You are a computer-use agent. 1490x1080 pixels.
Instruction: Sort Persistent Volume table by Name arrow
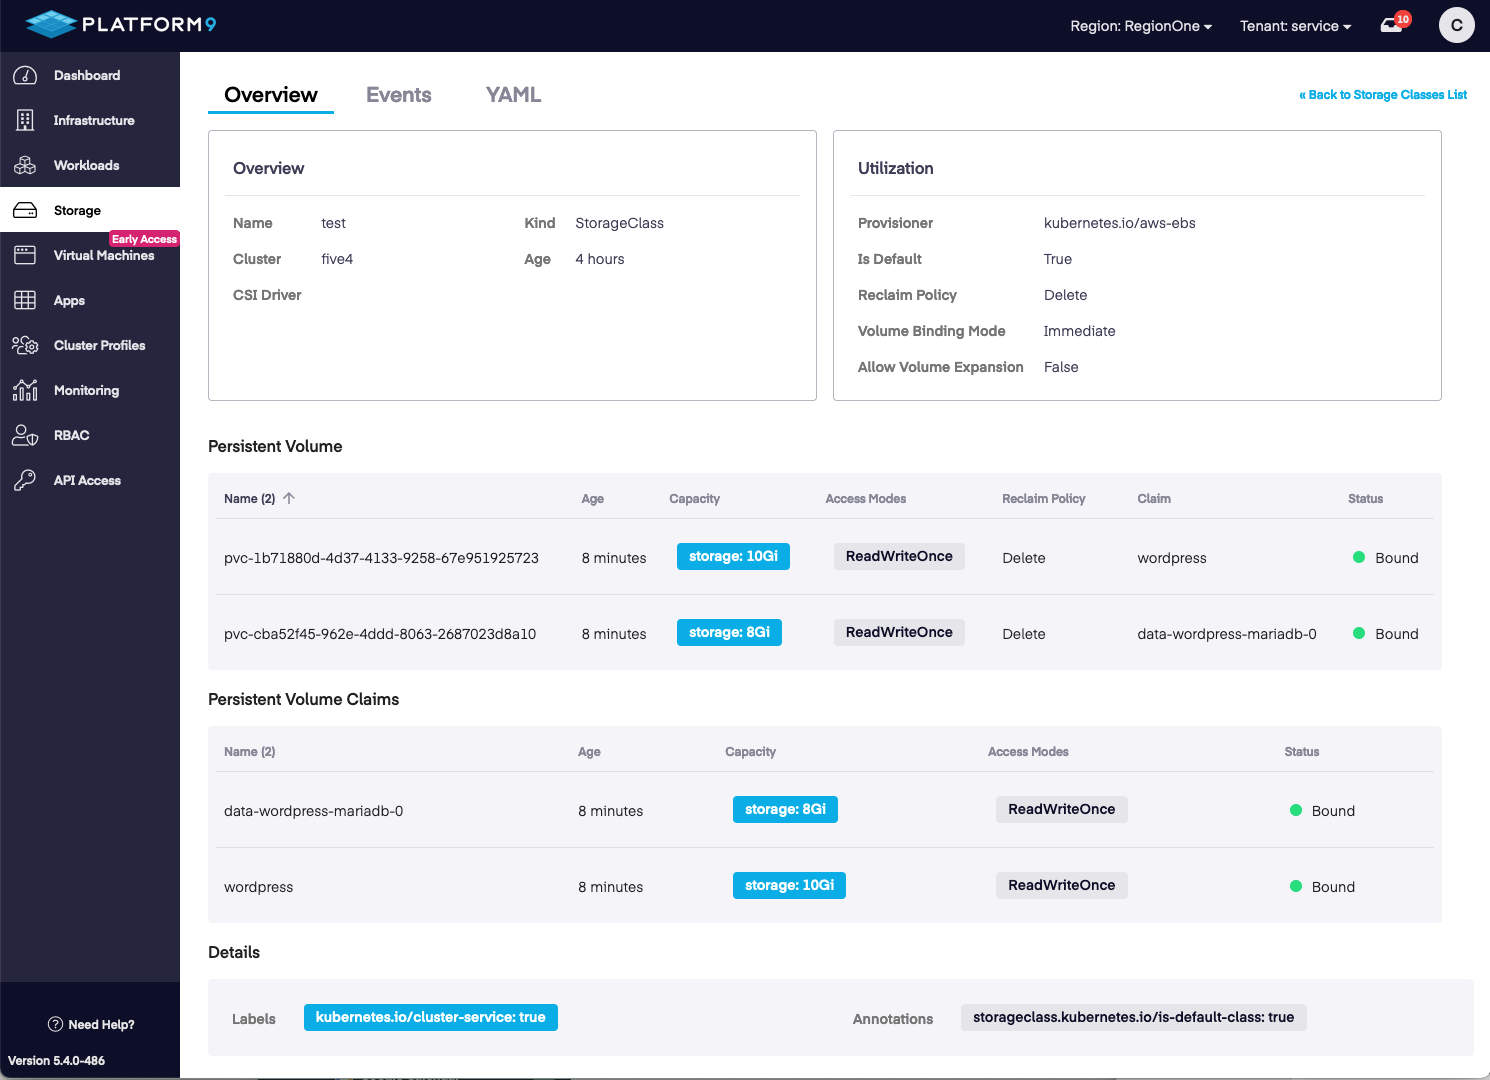[289, 498]
